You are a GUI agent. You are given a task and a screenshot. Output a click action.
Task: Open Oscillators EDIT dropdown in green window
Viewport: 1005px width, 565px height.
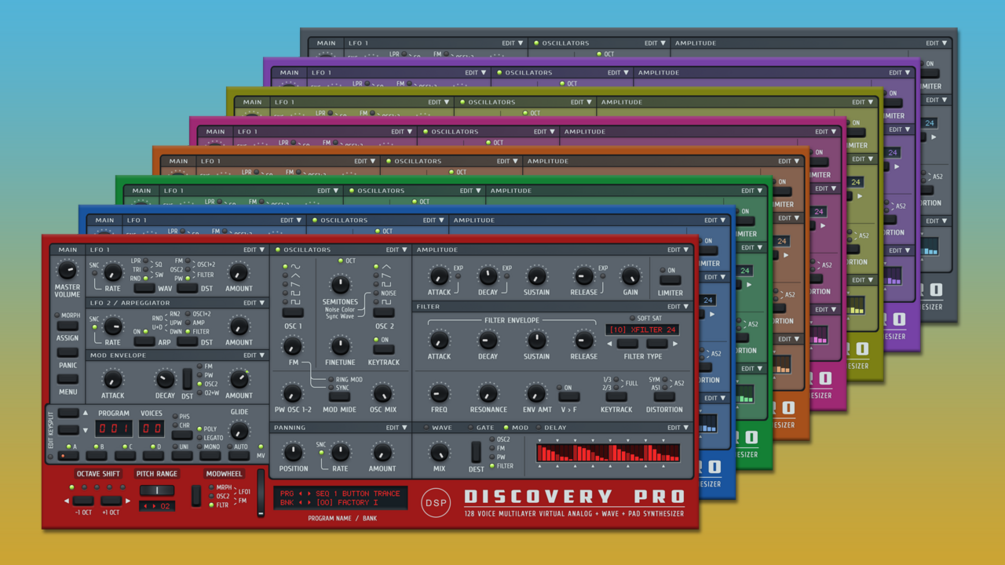coord(470,191)
